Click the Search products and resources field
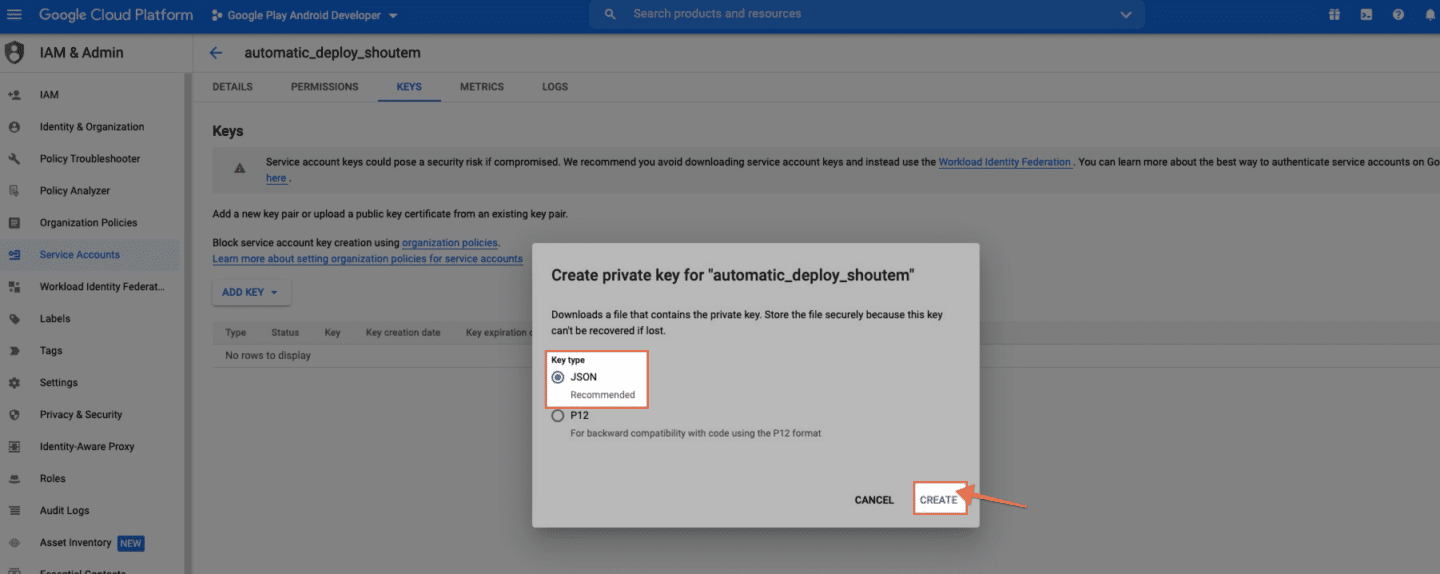Image resolution: width=1440 pixels, height=574 pixels. 860,14
